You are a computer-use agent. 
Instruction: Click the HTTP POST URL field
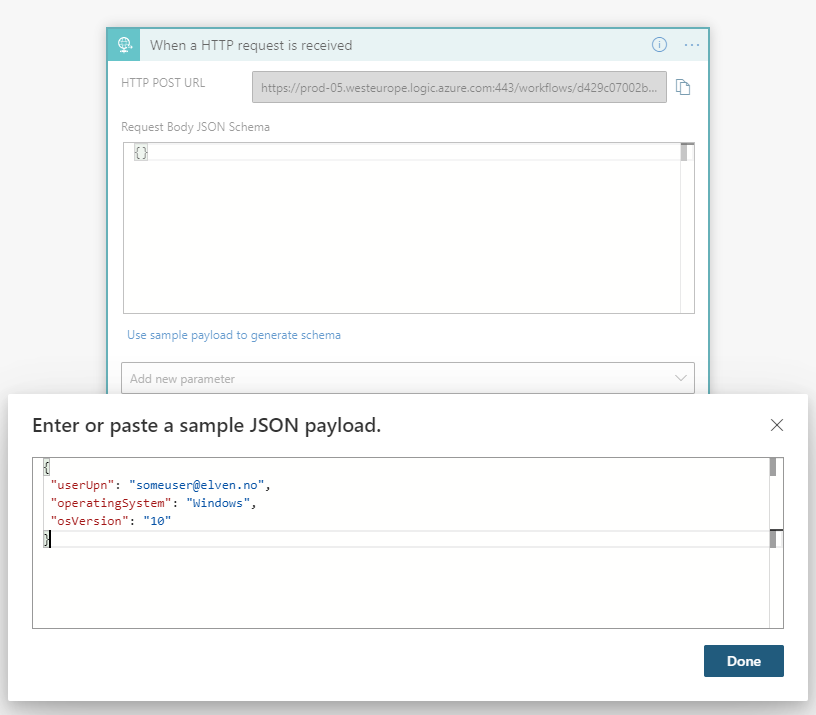coord(459,87)
